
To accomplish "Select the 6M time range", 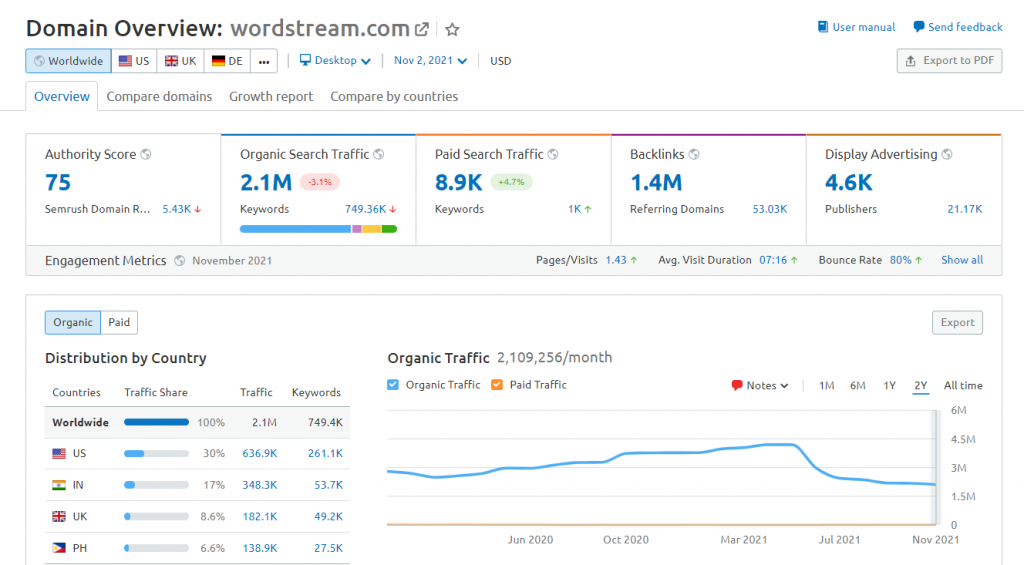I will click(857, 385).
